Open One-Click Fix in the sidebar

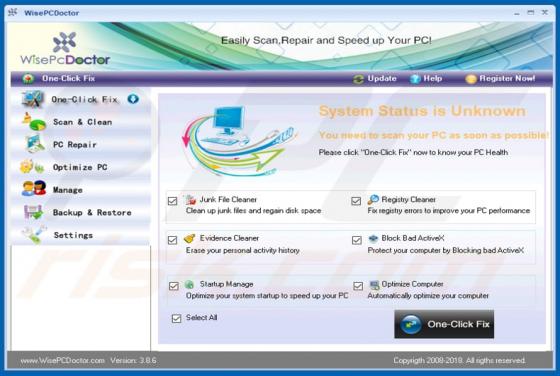tap(80, 99)
